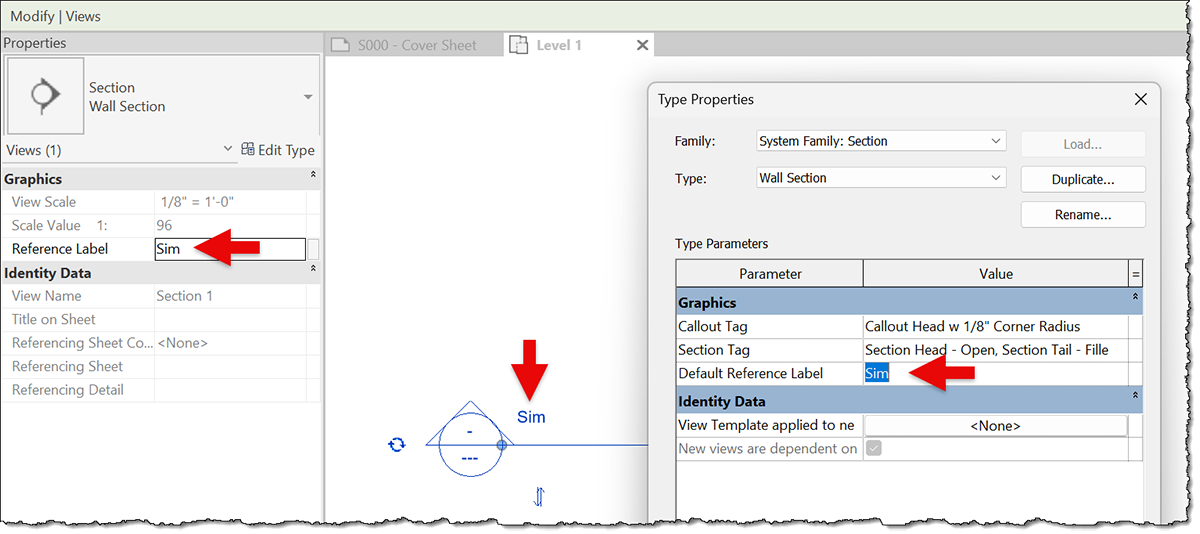The height and width of the screenshot is (534, 1200).
Task: Click the small button beside Reference Label field
Action: click(313, 249)
